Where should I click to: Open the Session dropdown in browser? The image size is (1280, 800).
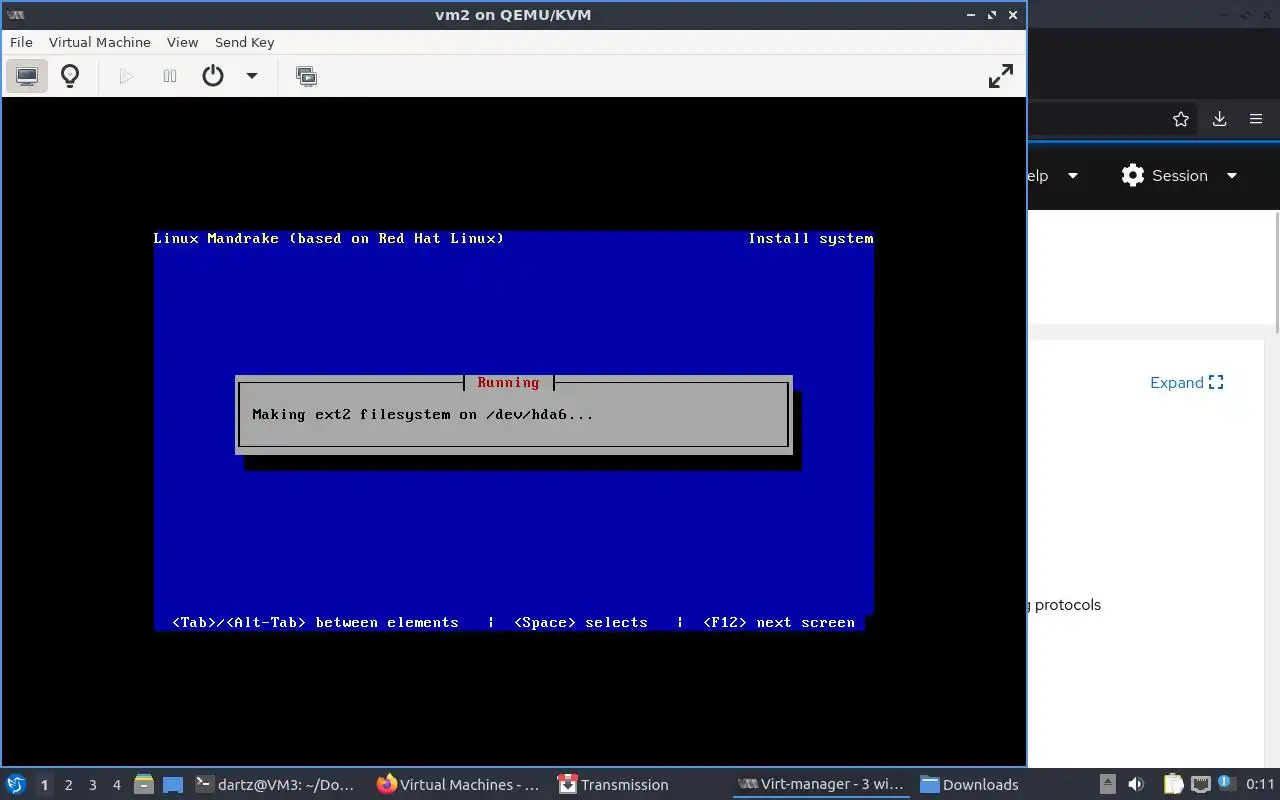pyautogui.click(x=1180, y=176)
